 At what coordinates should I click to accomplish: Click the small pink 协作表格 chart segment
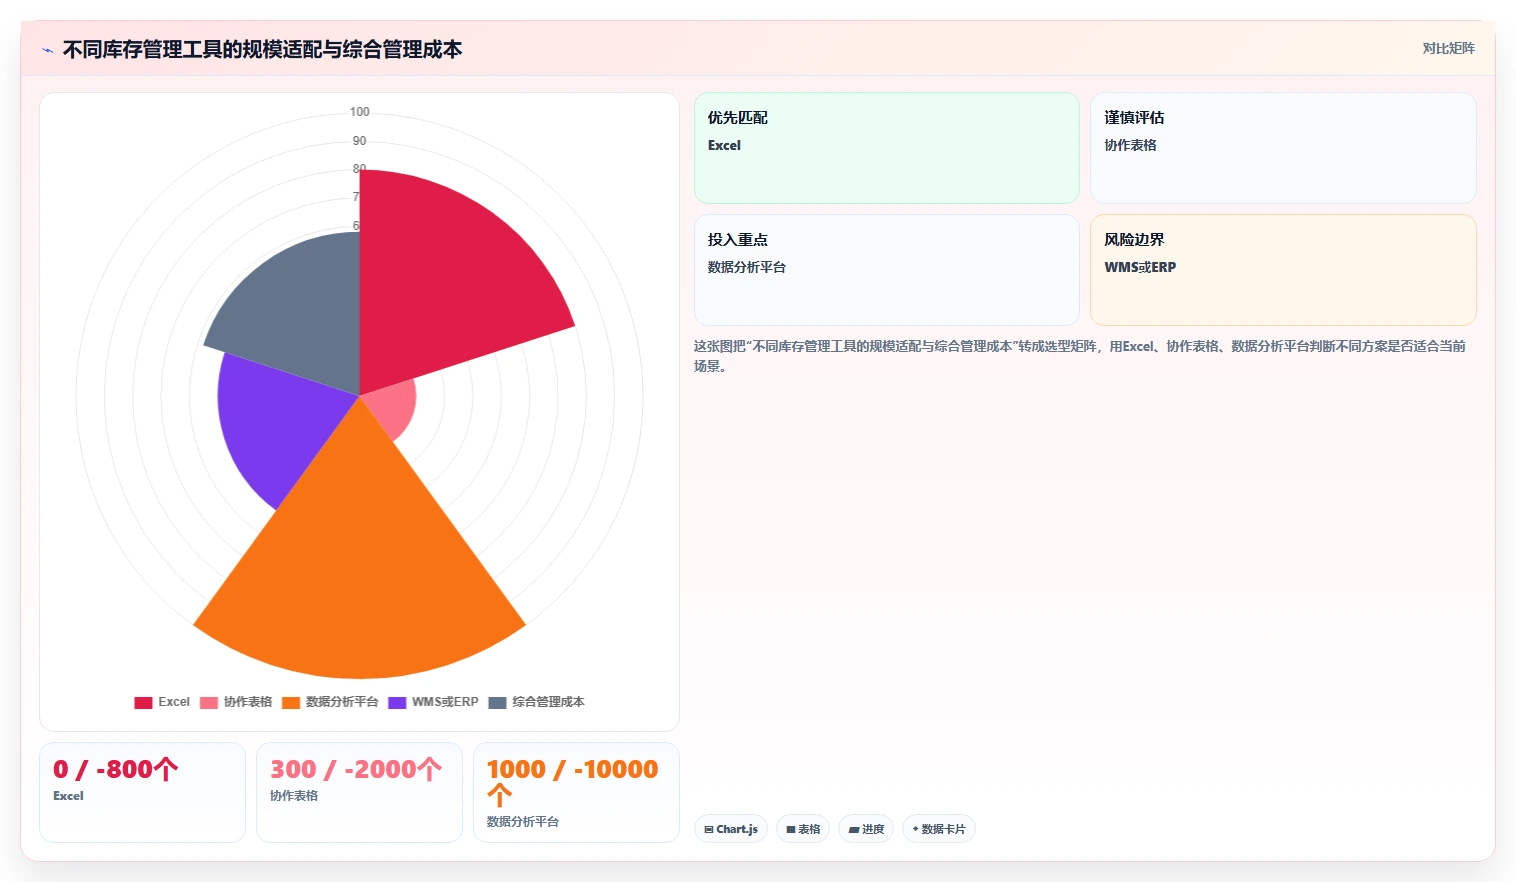tap(393, 408)
